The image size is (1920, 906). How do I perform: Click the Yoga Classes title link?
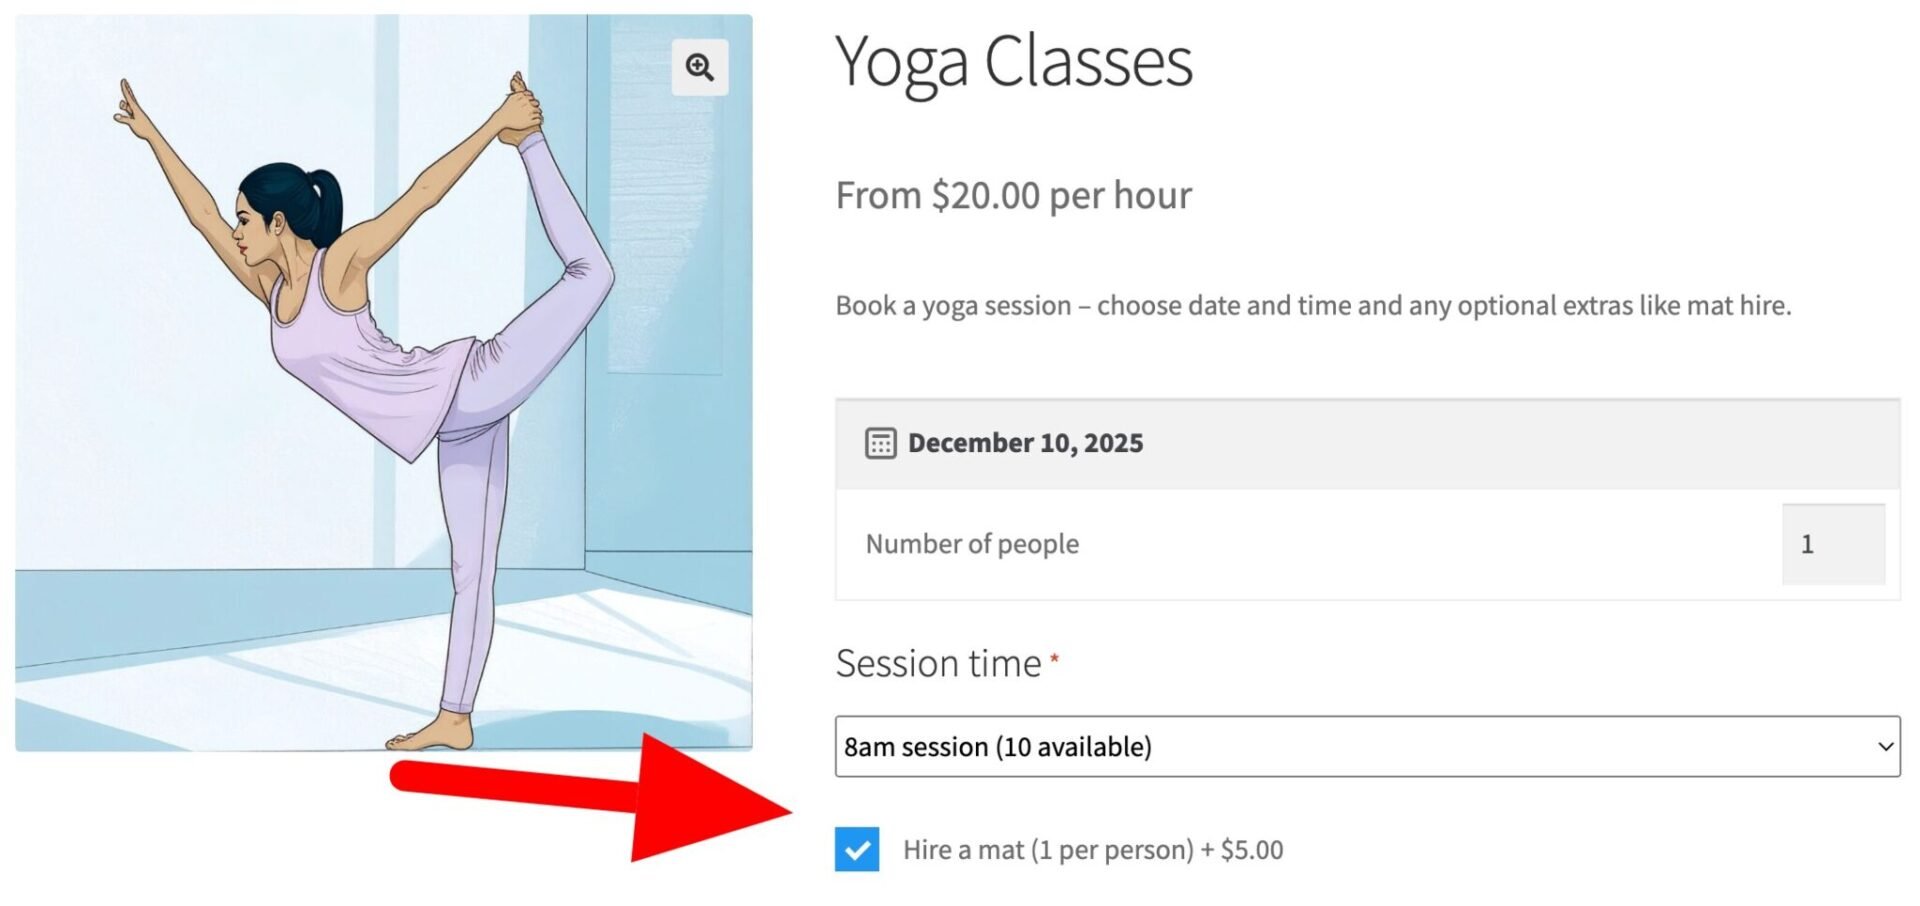coord(1013,62)
